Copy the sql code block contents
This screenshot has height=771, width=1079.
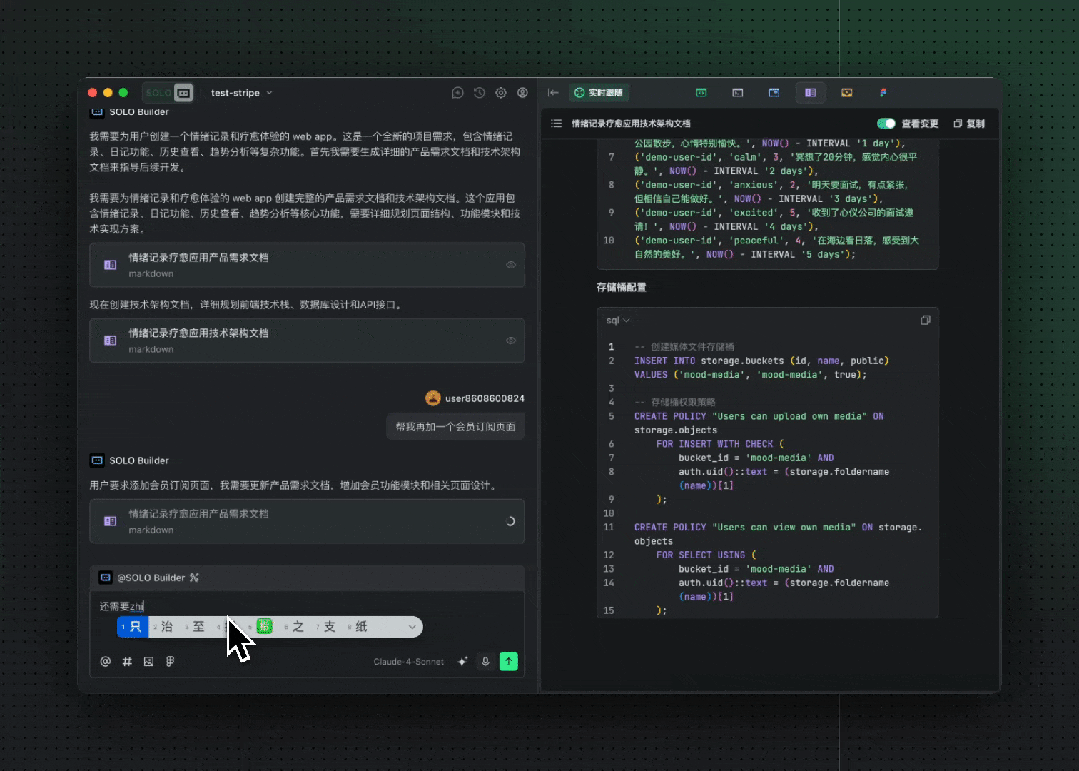(925, 320)
